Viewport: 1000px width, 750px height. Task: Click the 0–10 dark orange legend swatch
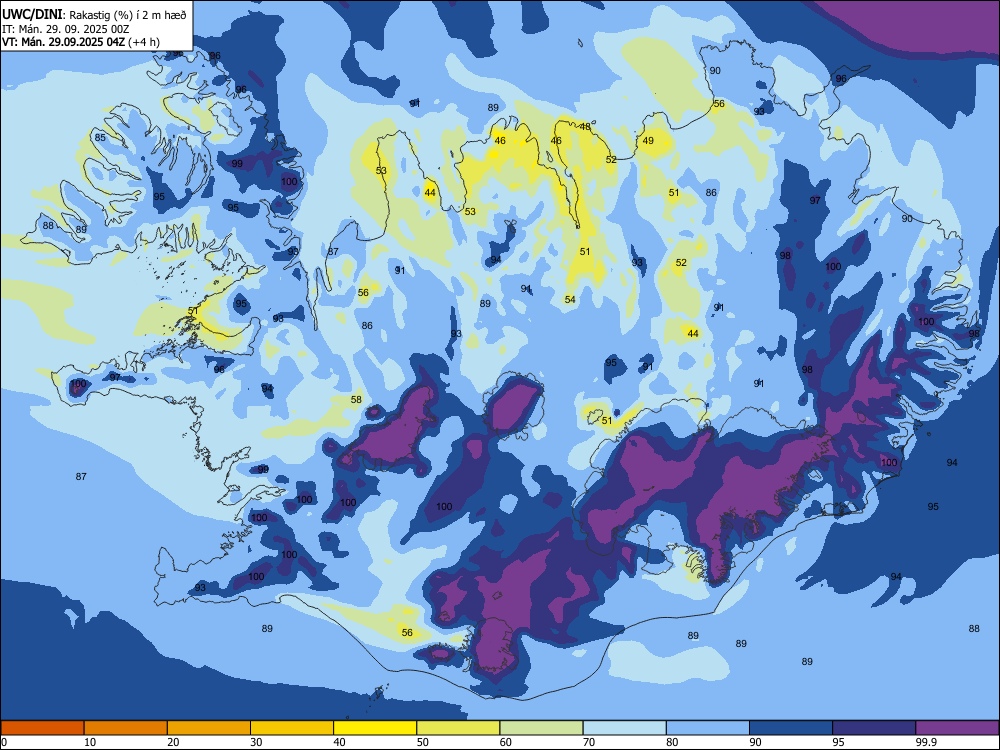tap(42, 728)
